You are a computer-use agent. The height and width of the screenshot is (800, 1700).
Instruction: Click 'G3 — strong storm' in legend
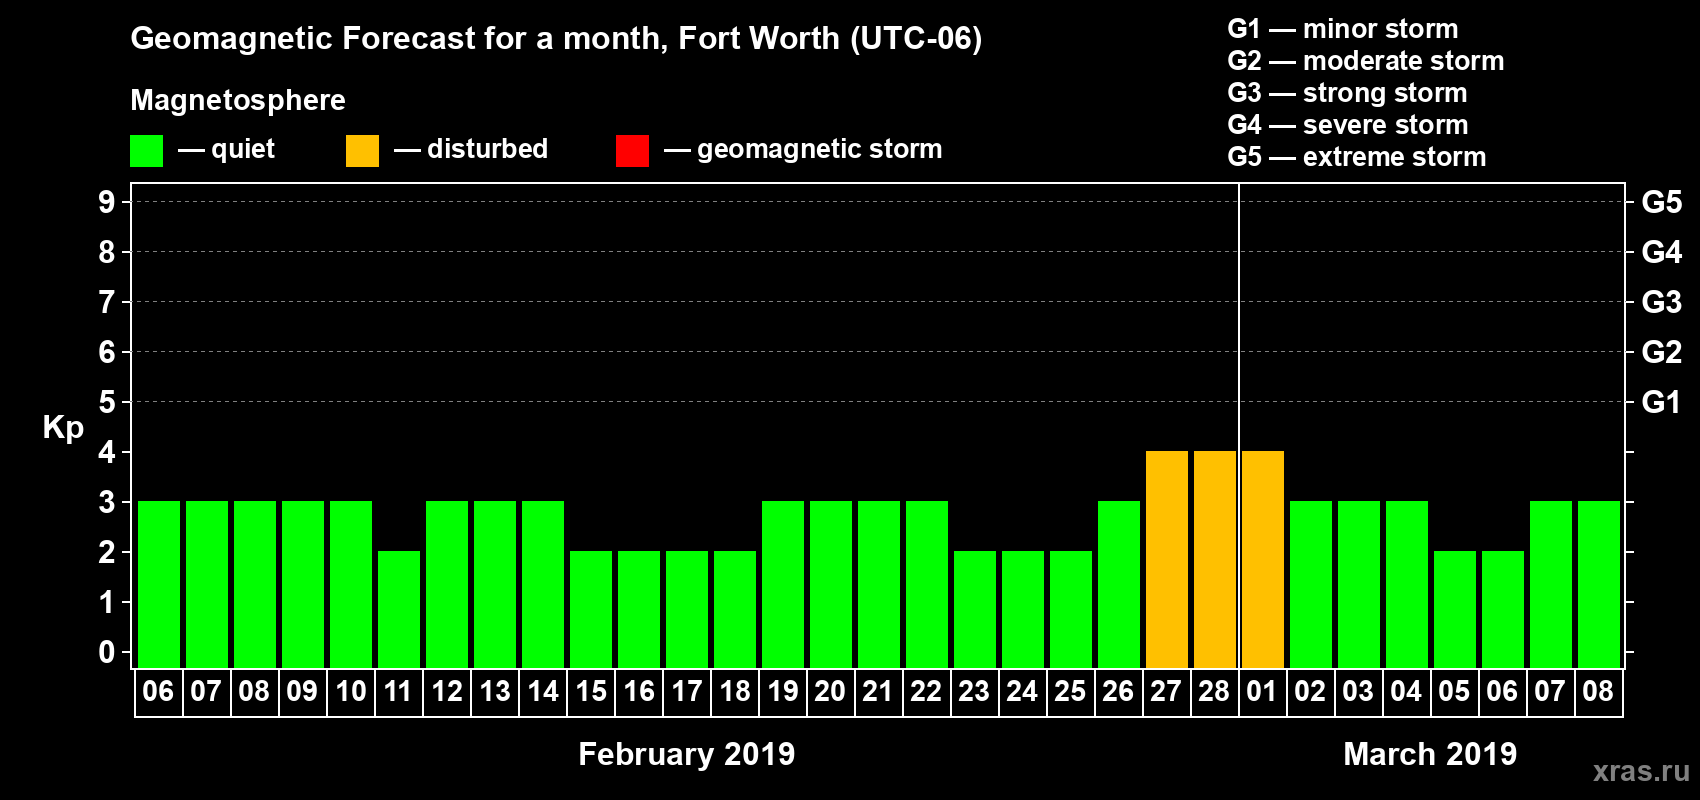click(1347, 93)
